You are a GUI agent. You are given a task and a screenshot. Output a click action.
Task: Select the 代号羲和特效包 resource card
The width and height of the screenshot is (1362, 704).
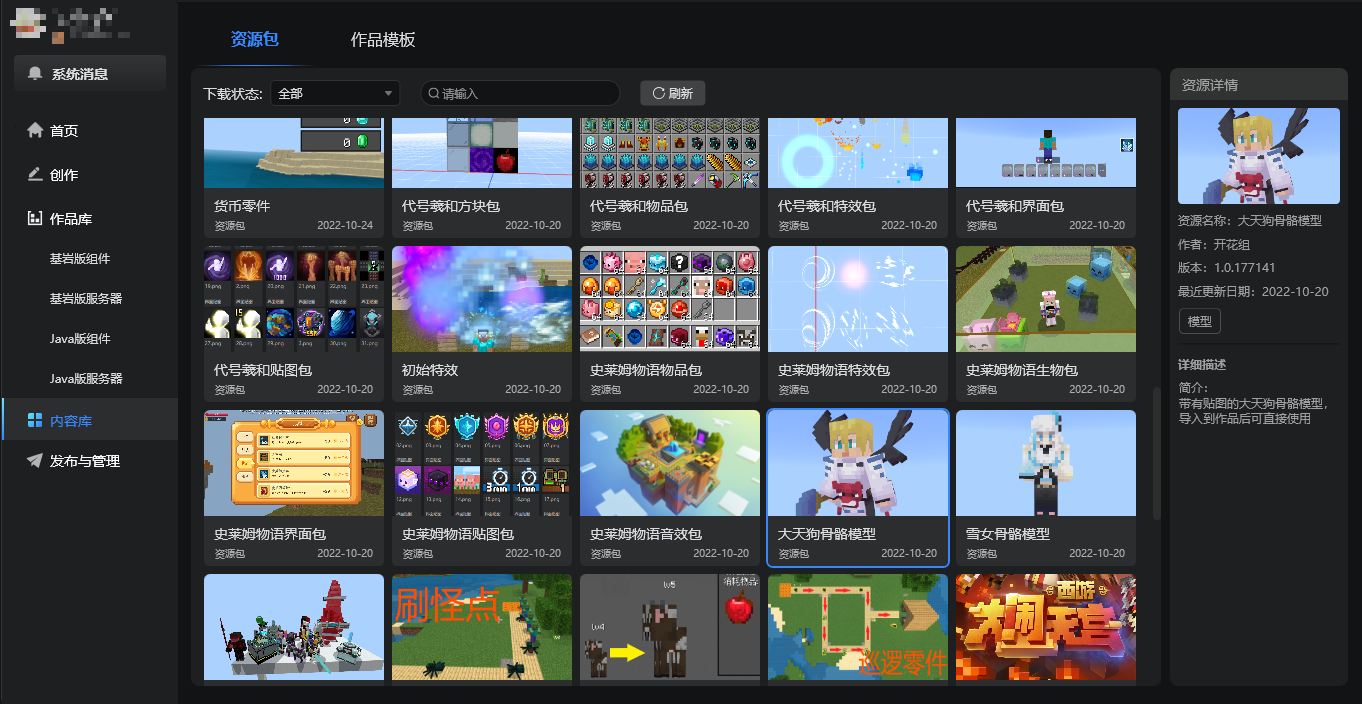pos(858,177)
